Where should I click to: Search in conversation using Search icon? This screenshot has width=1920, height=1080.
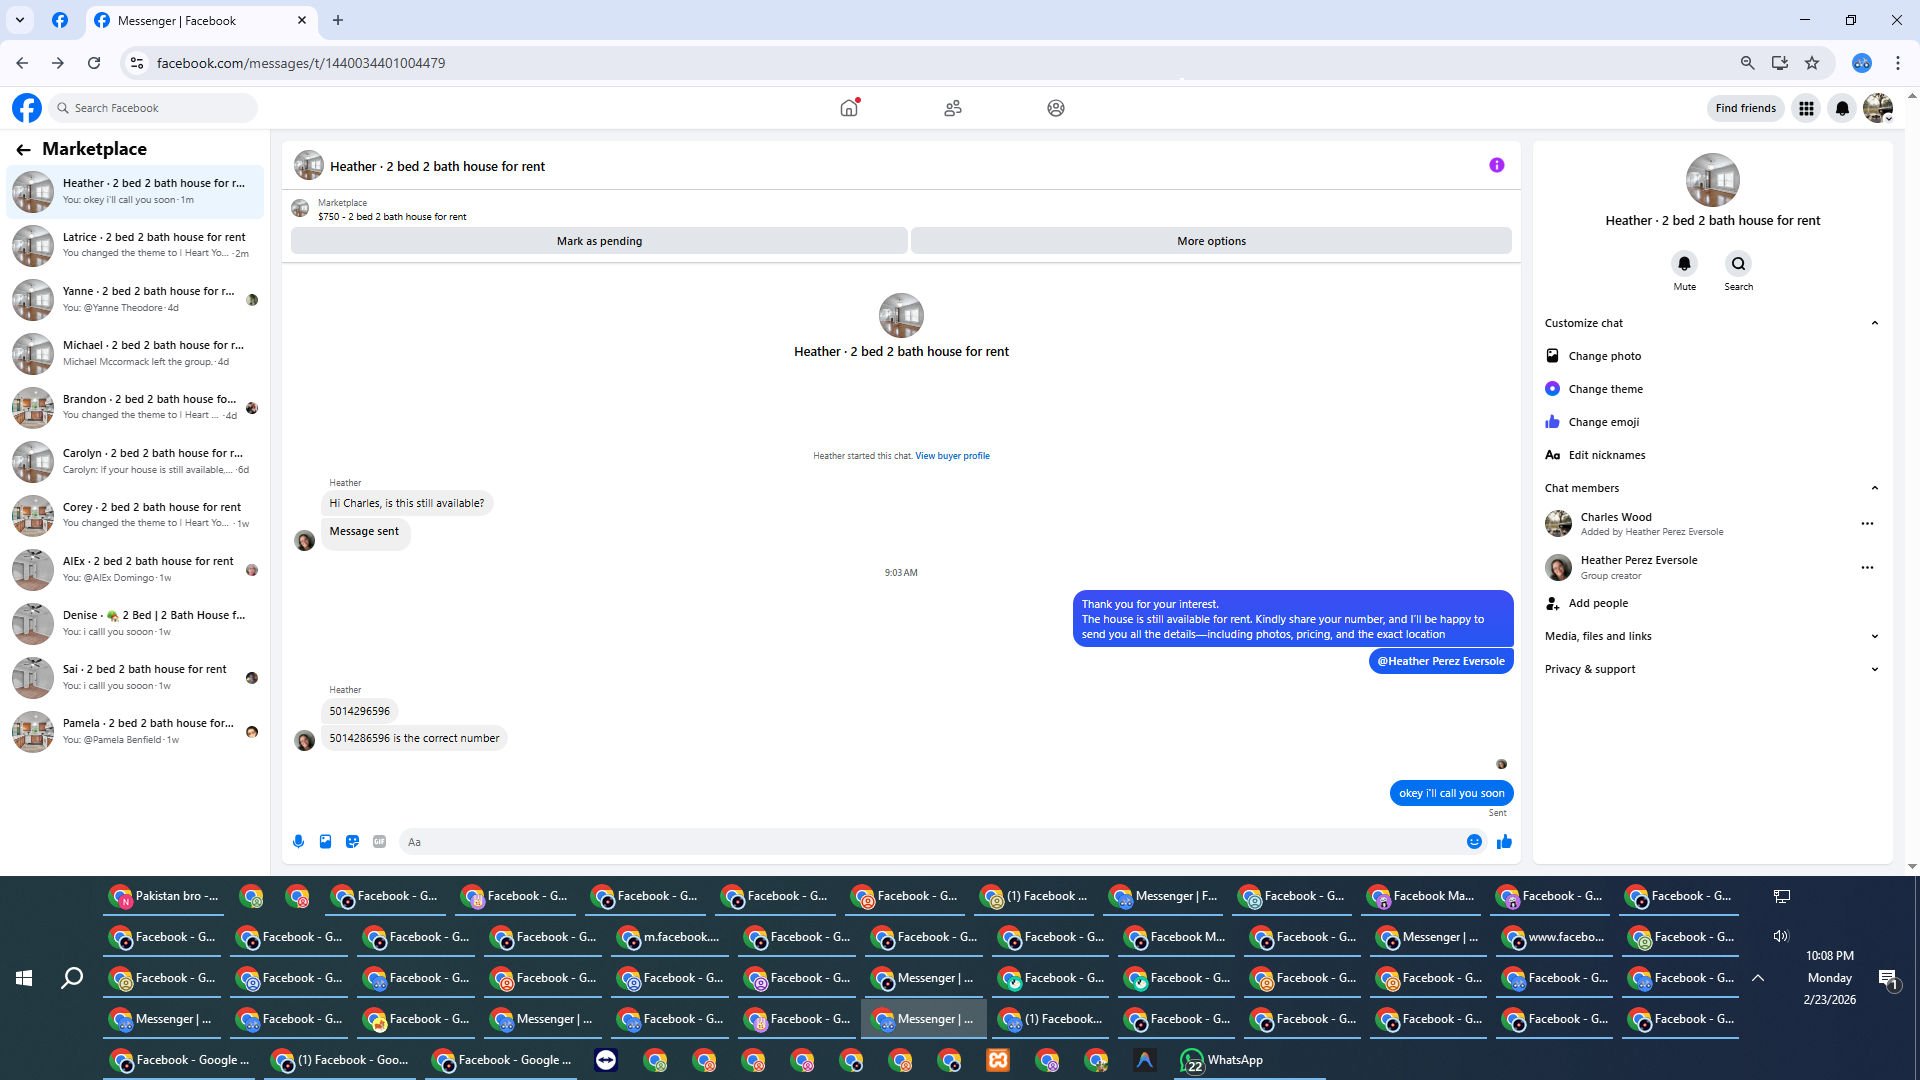click(x=1738, y=264)
